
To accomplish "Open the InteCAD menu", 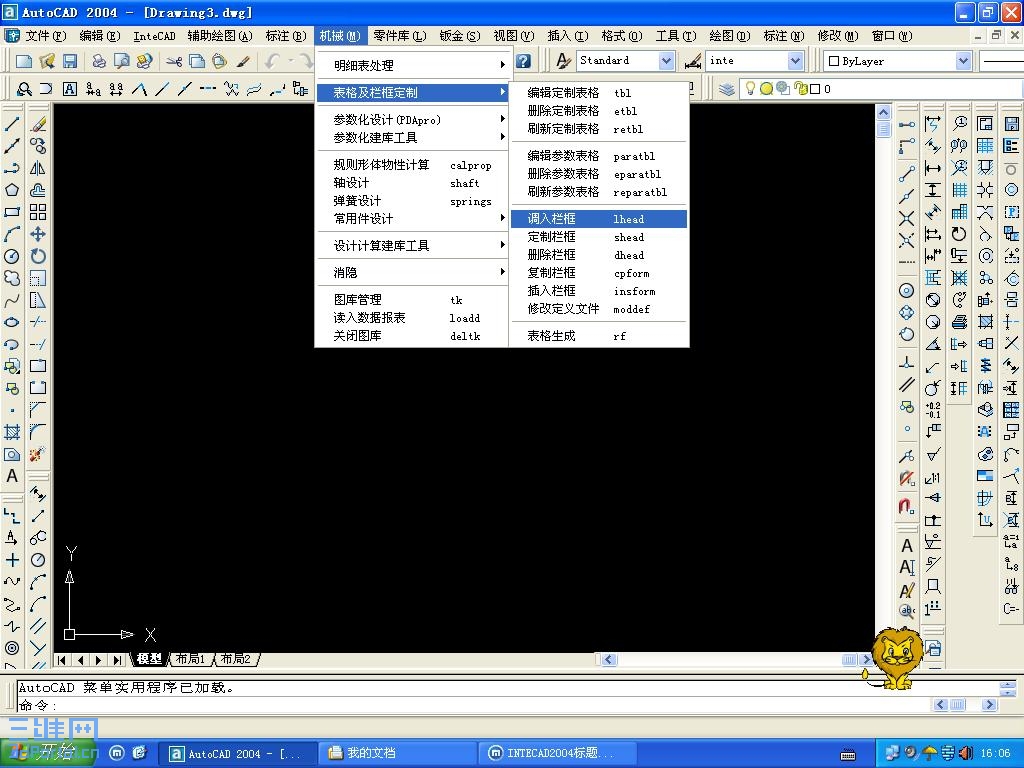I will (x=154, y=36).
